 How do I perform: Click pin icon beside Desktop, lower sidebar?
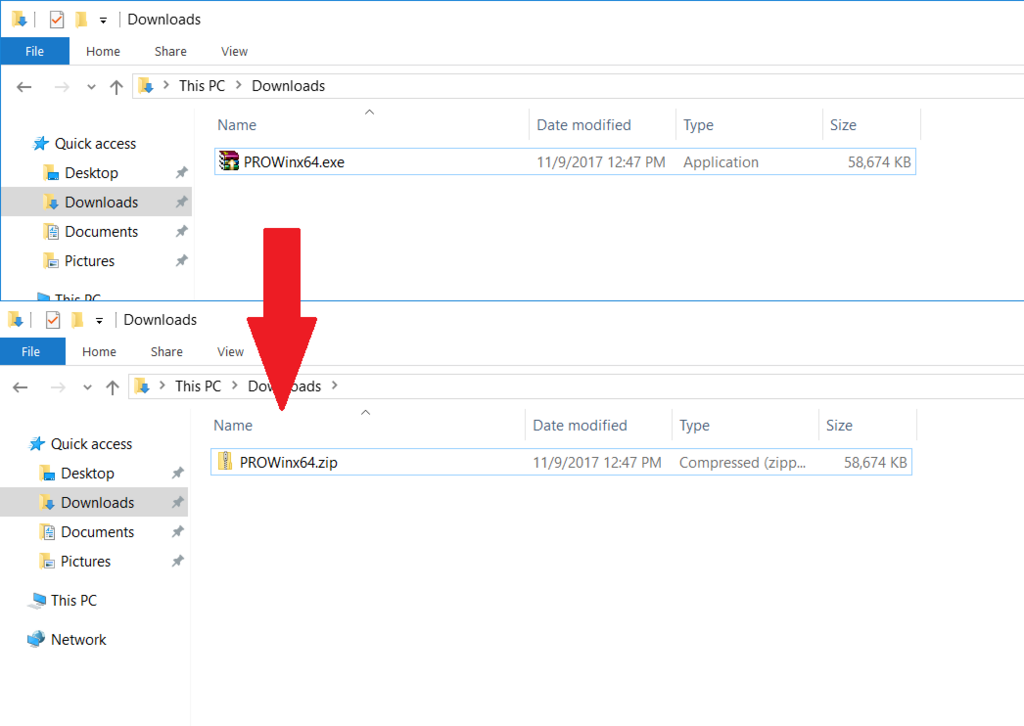[178, 473]
